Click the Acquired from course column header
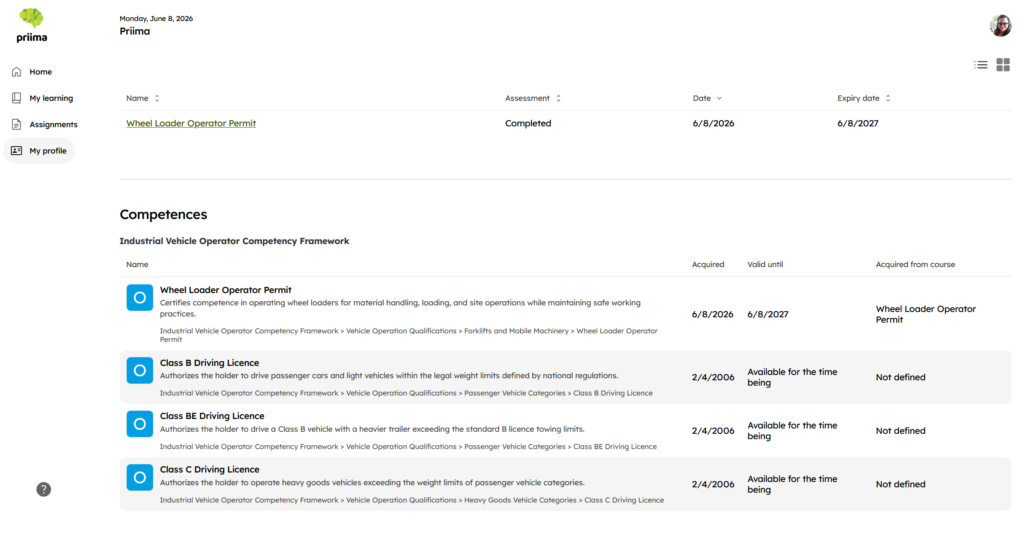Viewport: 1024px width, 533px height. 915,265
